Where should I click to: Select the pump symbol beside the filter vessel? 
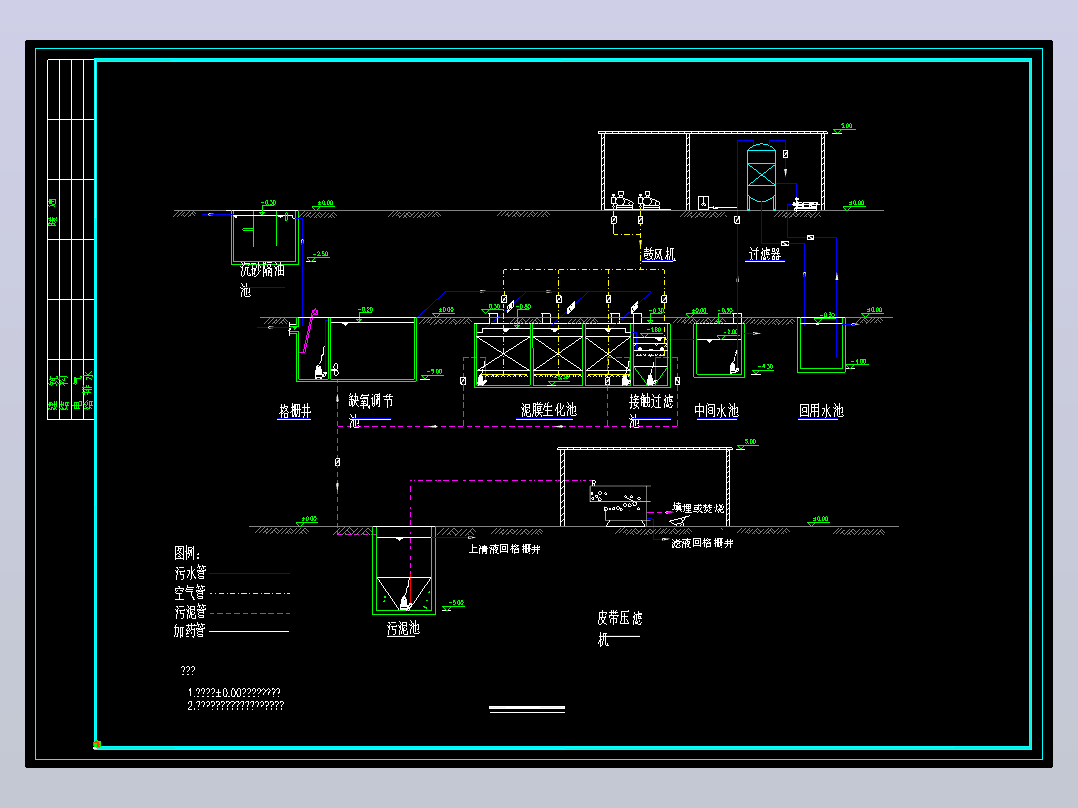(806, 204)
